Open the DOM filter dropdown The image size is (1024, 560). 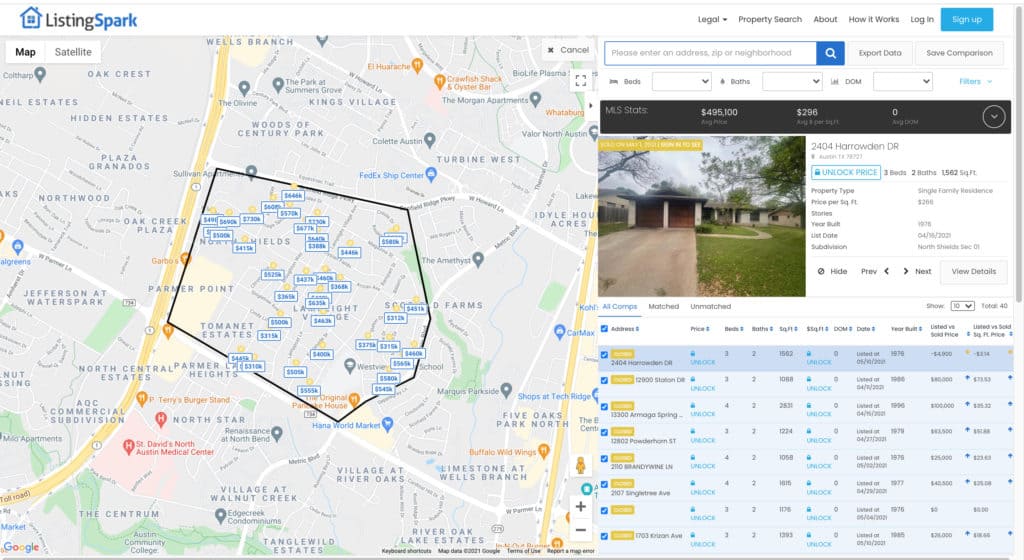tap(903, 82)
